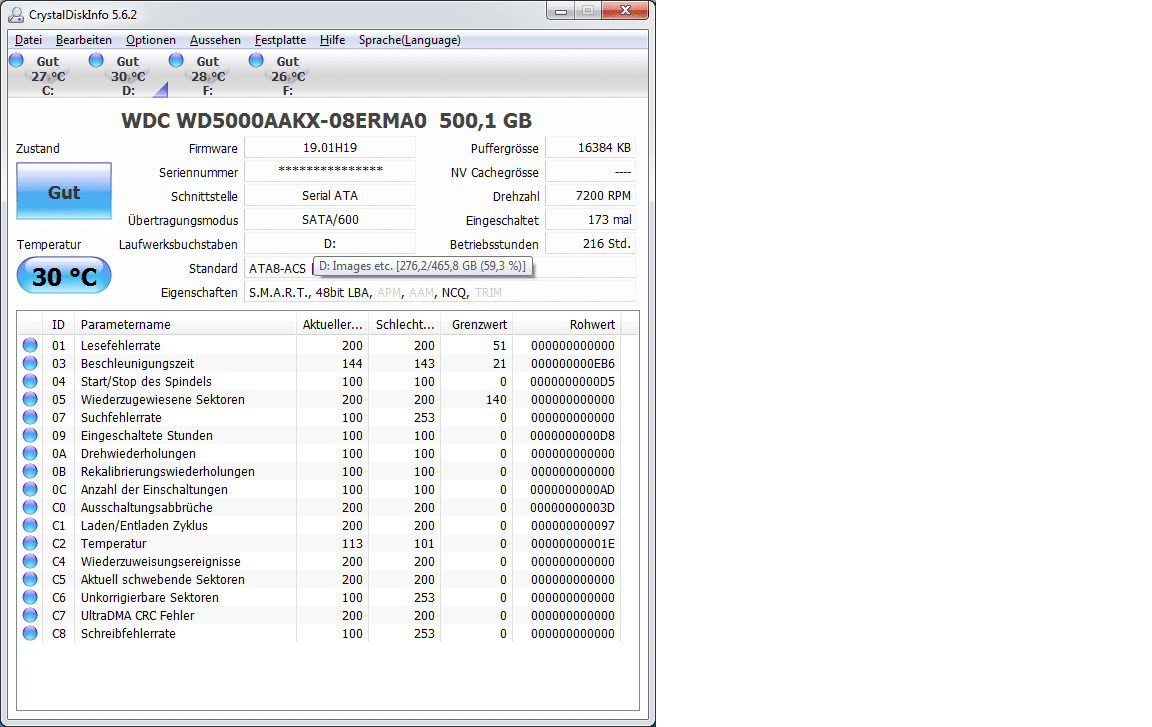This screenshot has width=1152, height=727.
Task: Select the Lesefehlerrate parameter name
Action: tap(120, 345)
